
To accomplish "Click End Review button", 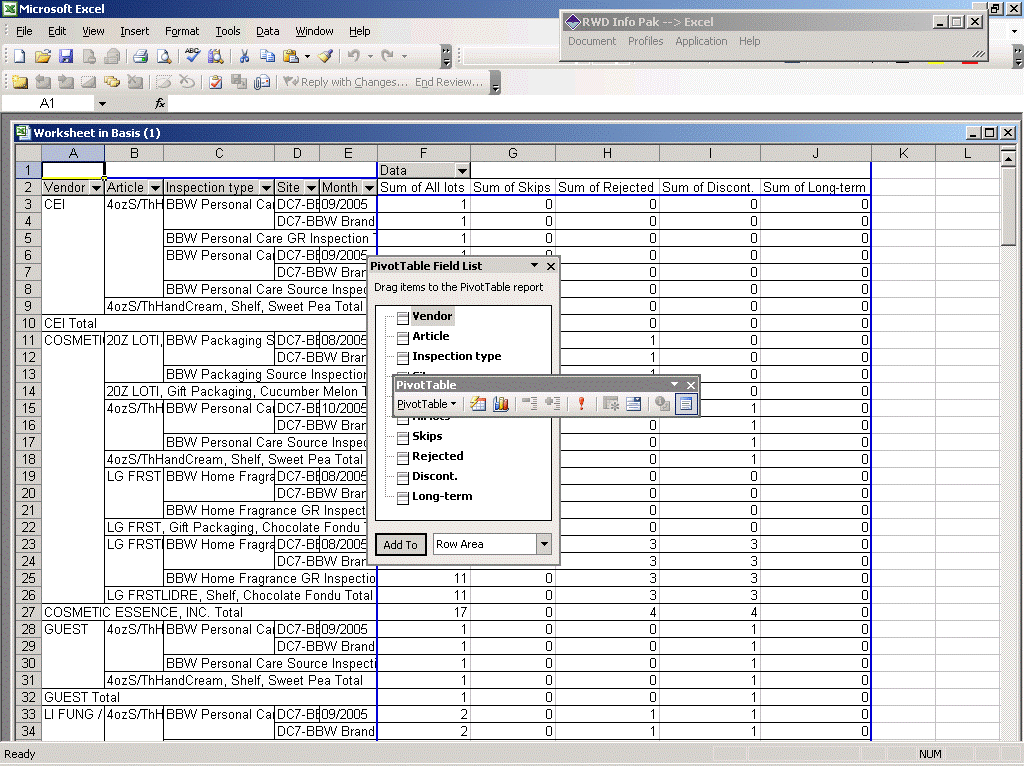I will tap(449, 82).
